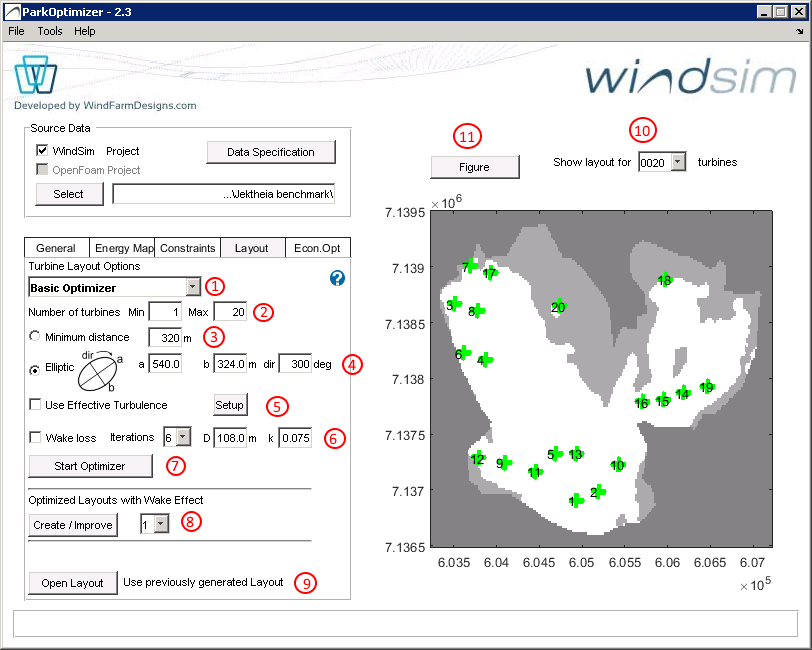
Task: Click turbine marker 16 on the map
Action: (x=642, y=402)
